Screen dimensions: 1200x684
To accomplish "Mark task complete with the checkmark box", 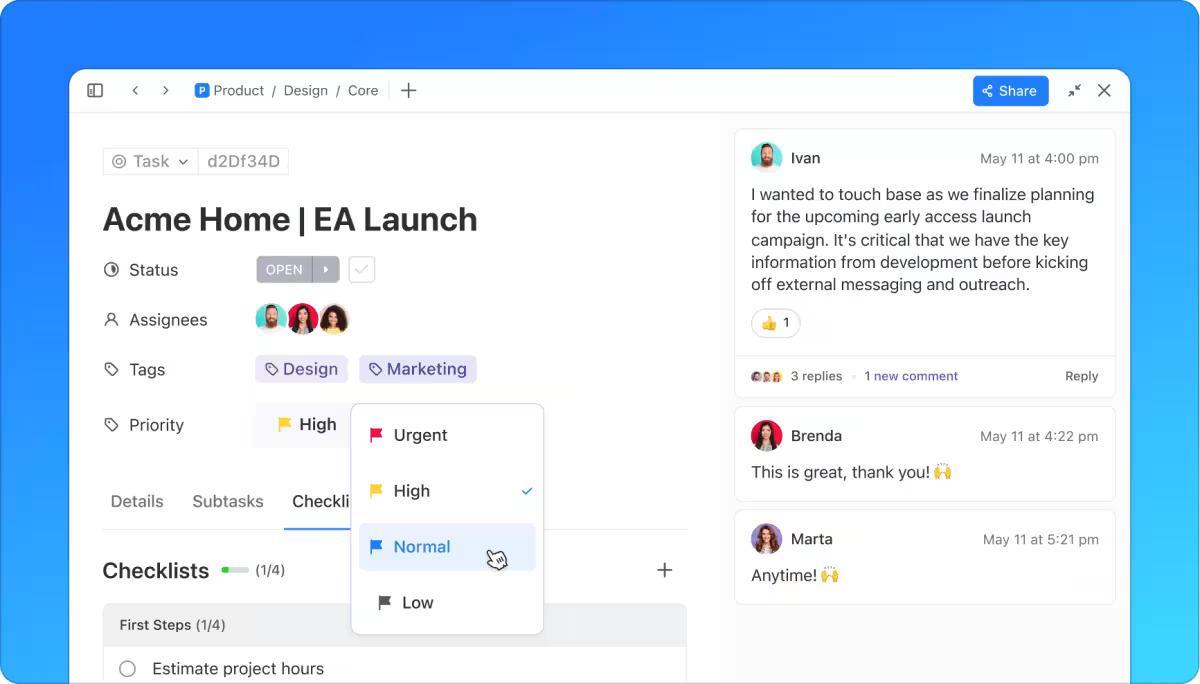I will point(362,269).
